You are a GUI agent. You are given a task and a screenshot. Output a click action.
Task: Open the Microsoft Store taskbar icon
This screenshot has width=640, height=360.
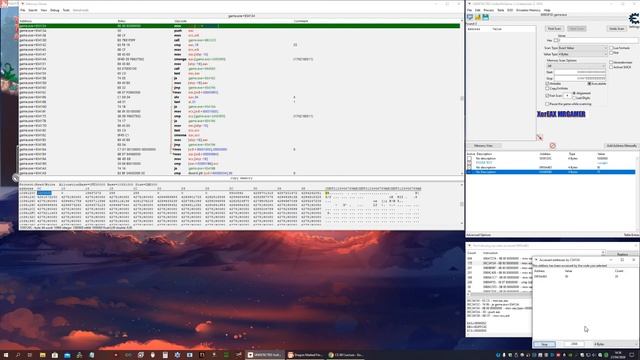pyautogui.click(x=55, y=355)
